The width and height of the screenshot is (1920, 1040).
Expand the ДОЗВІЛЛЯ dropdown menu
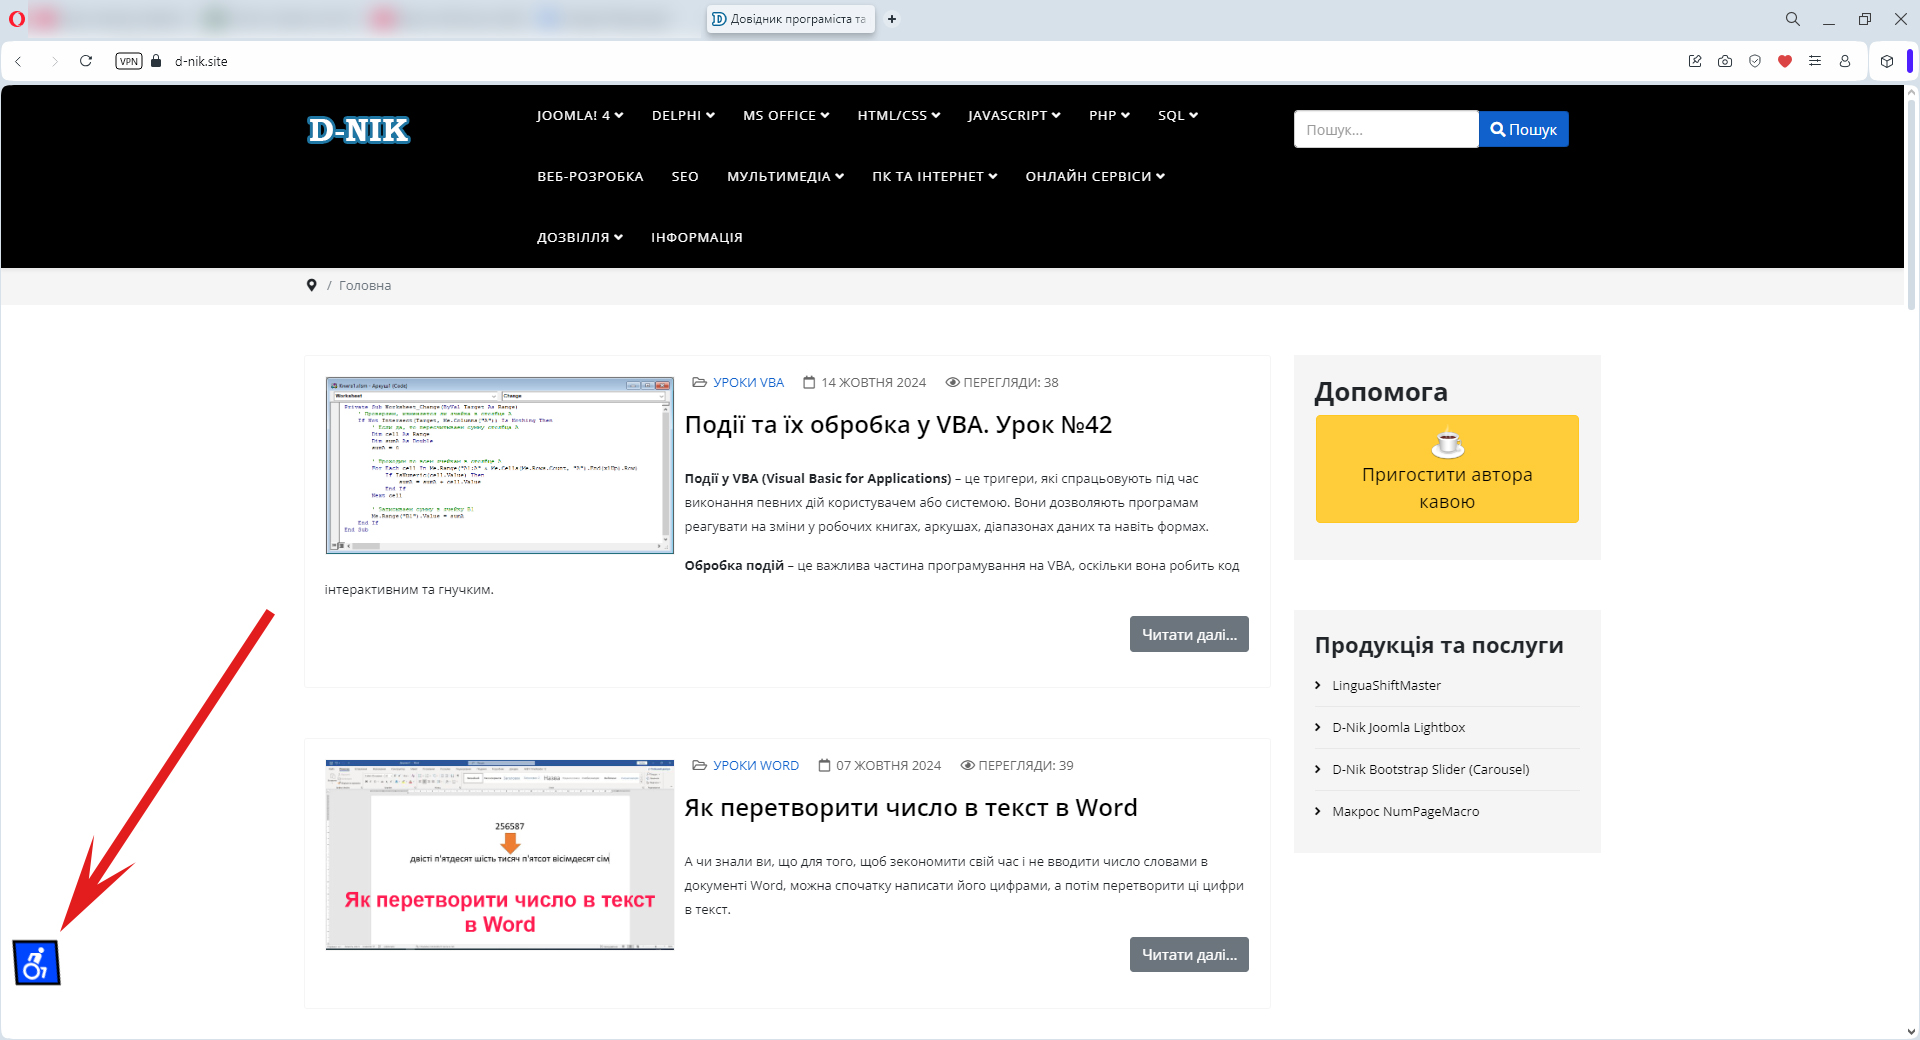click(580, 237)
